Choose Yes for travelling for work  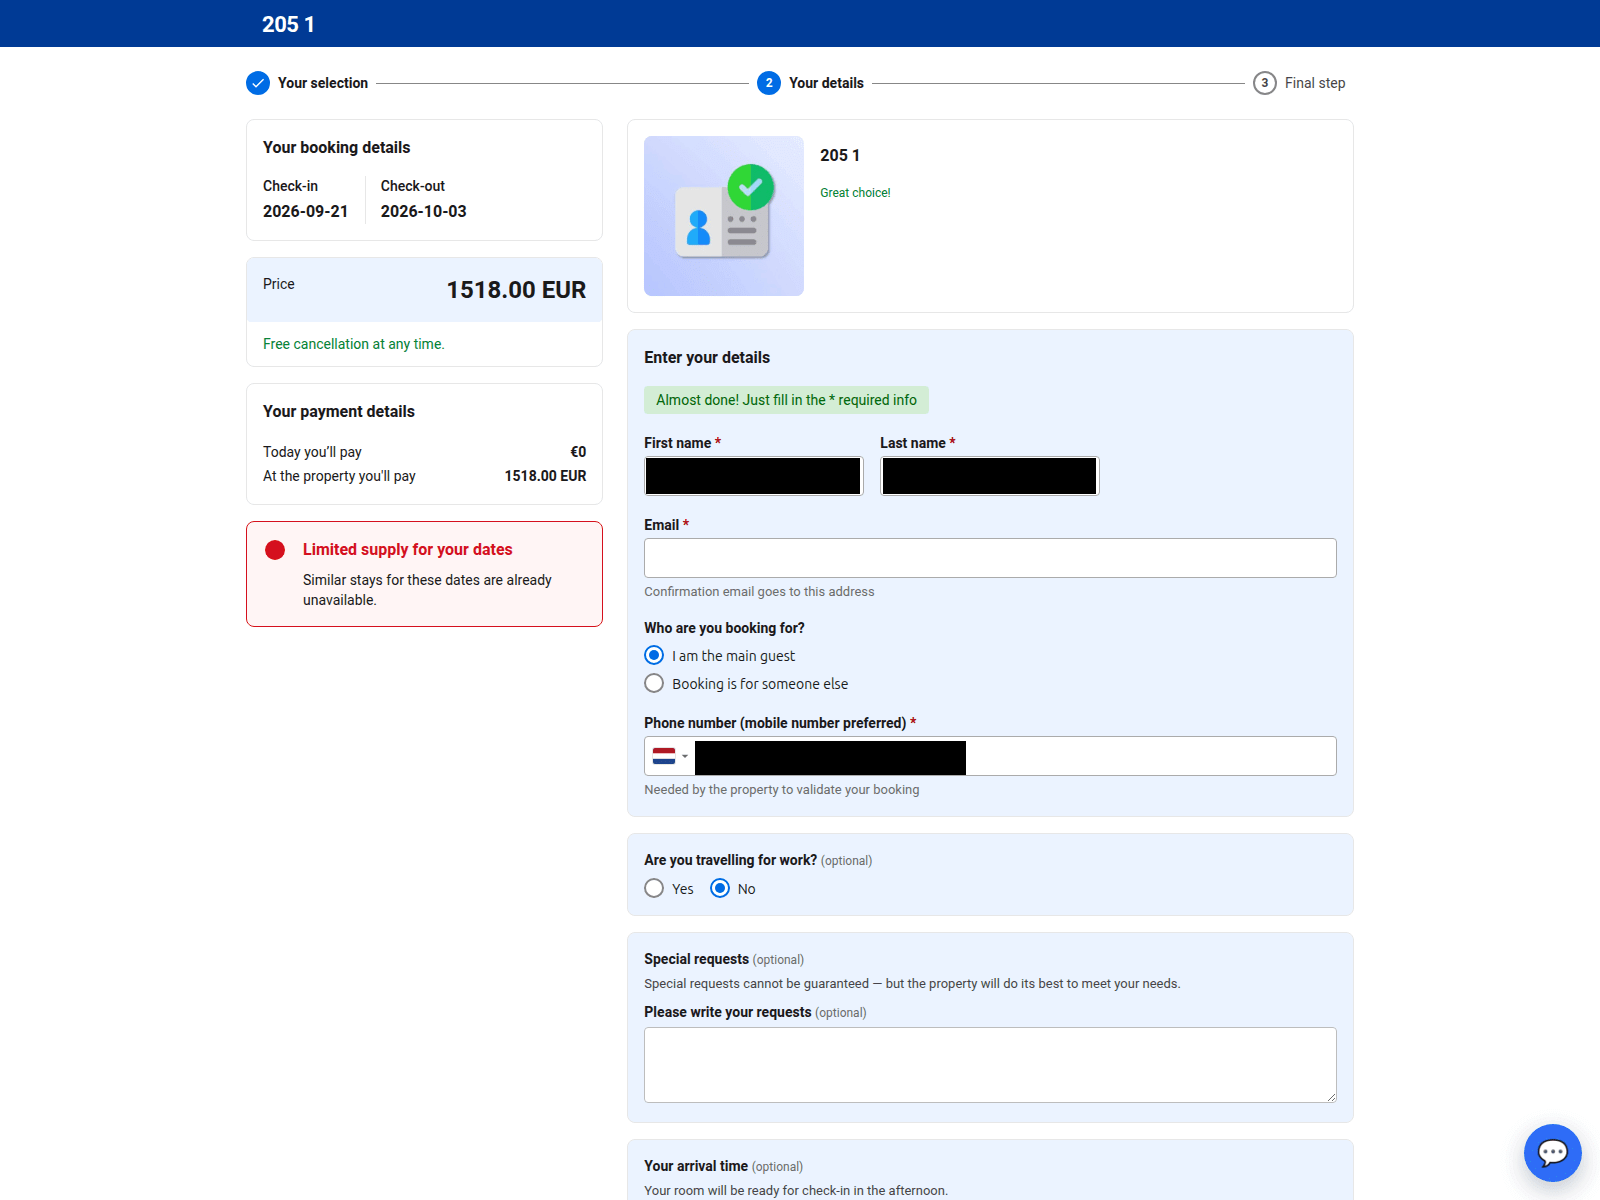[654, 888]
